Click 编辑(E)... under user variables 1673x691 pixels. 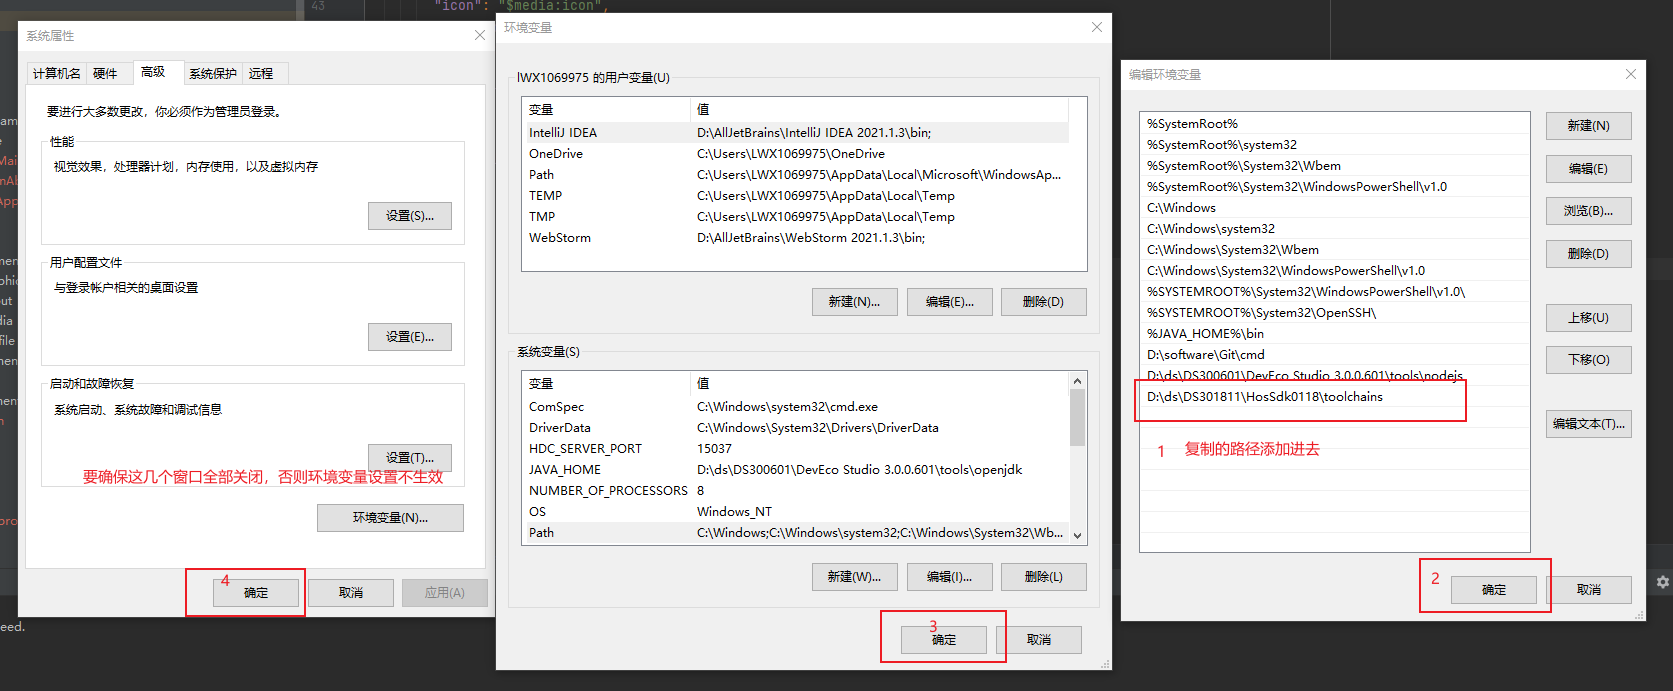pos(949,302)
